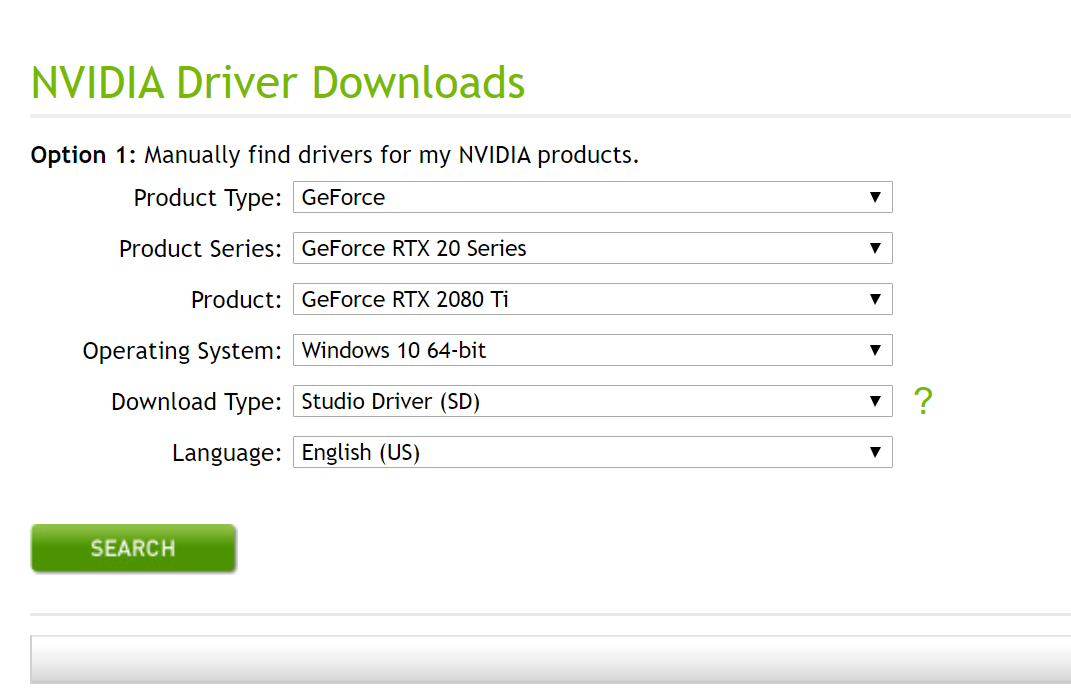Click the Product Type label
Screen dimensions: 1071x690
click(x=208, y=198)
